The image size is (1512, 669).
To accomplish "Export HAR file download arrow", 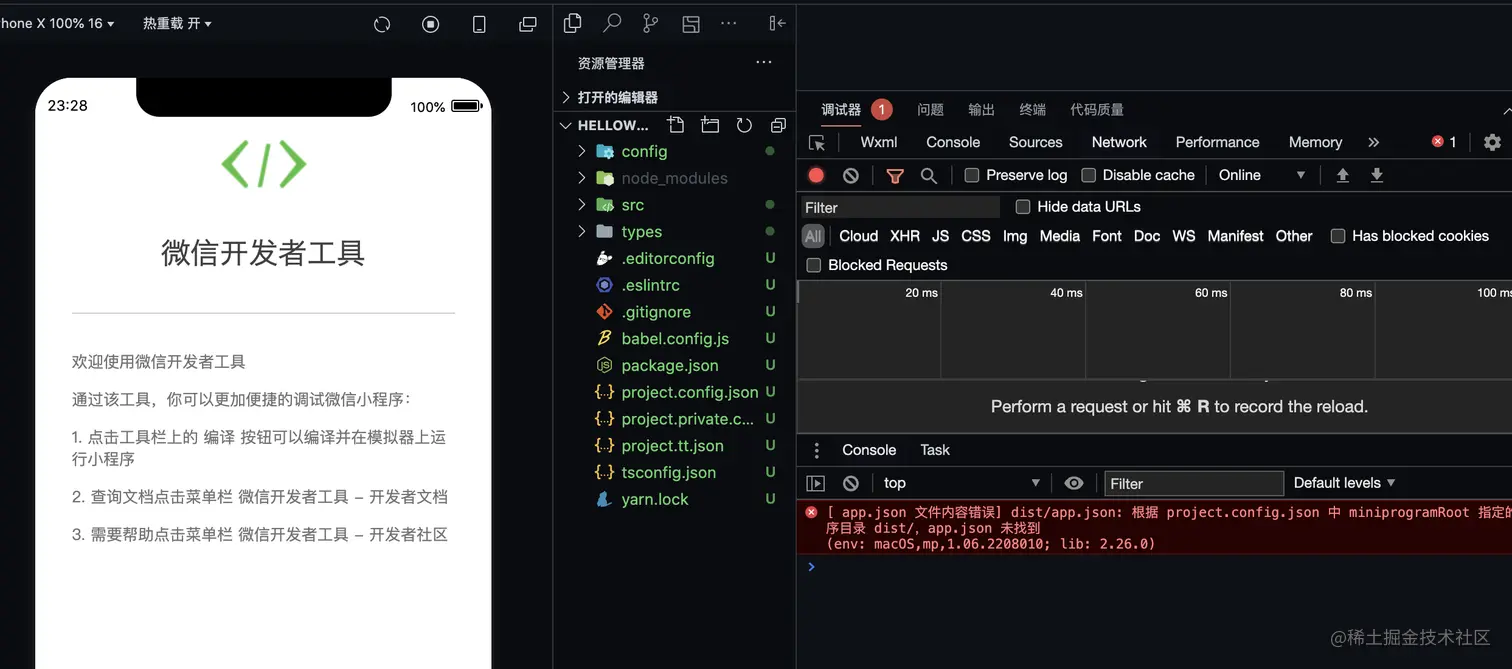I will [x=1377, y=175].
